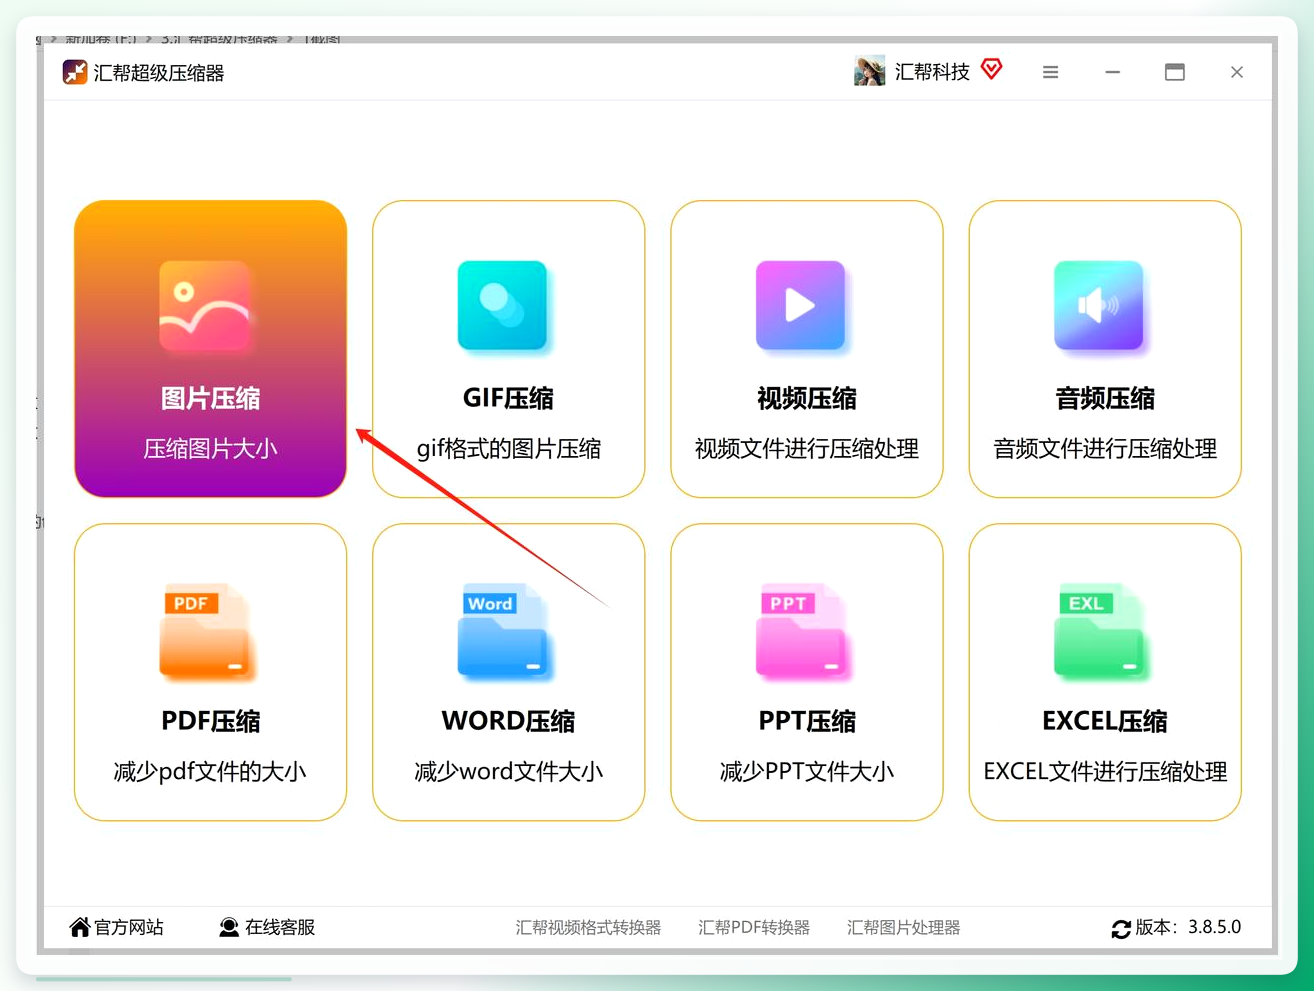Open the PPT压缩 title label

click(807, 721)
